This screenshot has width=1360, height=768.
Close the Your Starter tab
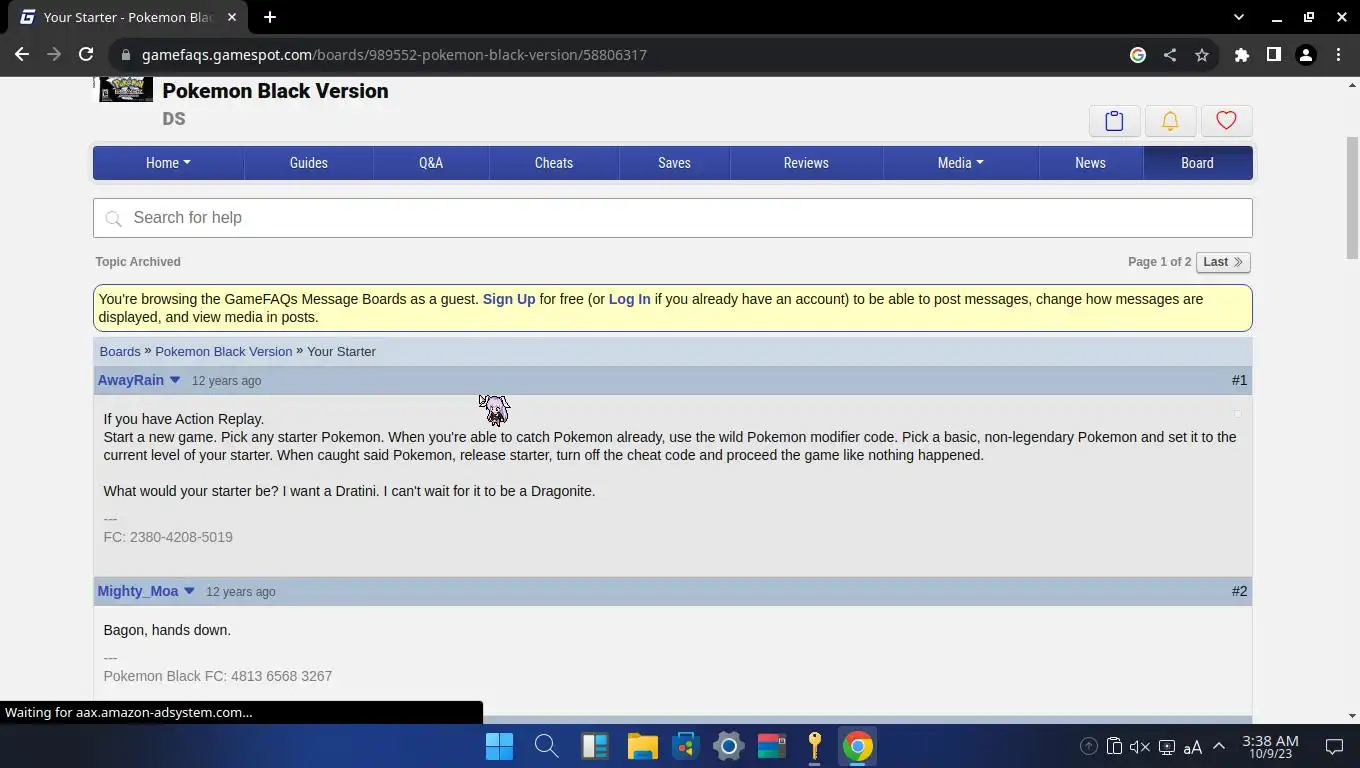tap(231, 17)
